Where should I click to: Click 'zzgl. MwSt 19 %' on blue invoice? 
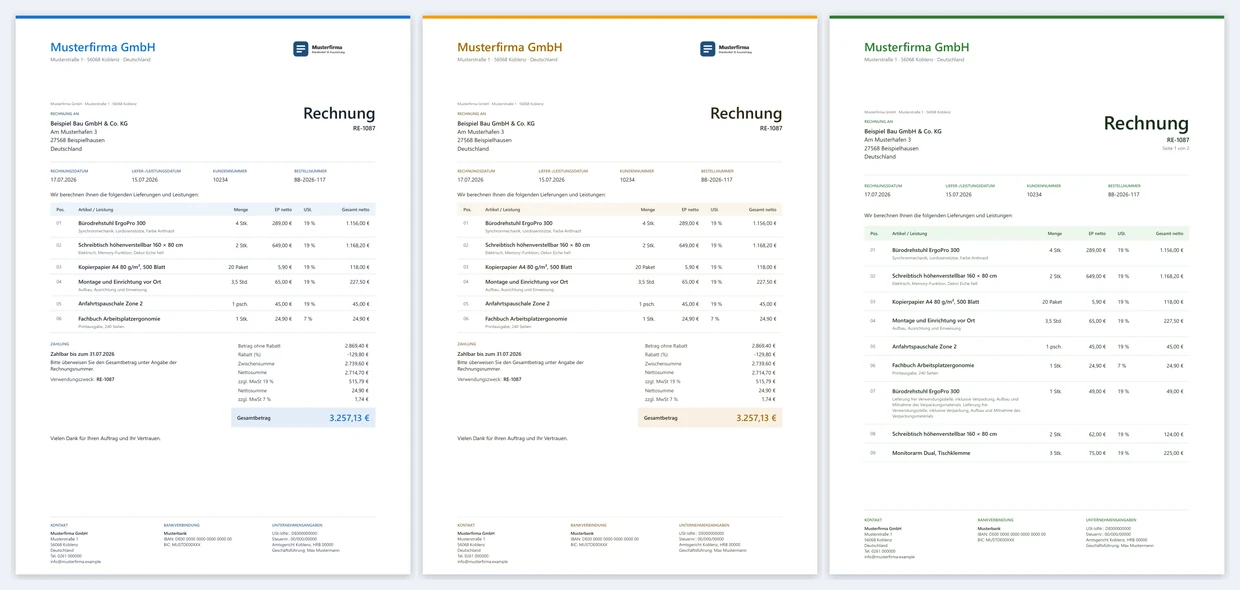[258, 381]
